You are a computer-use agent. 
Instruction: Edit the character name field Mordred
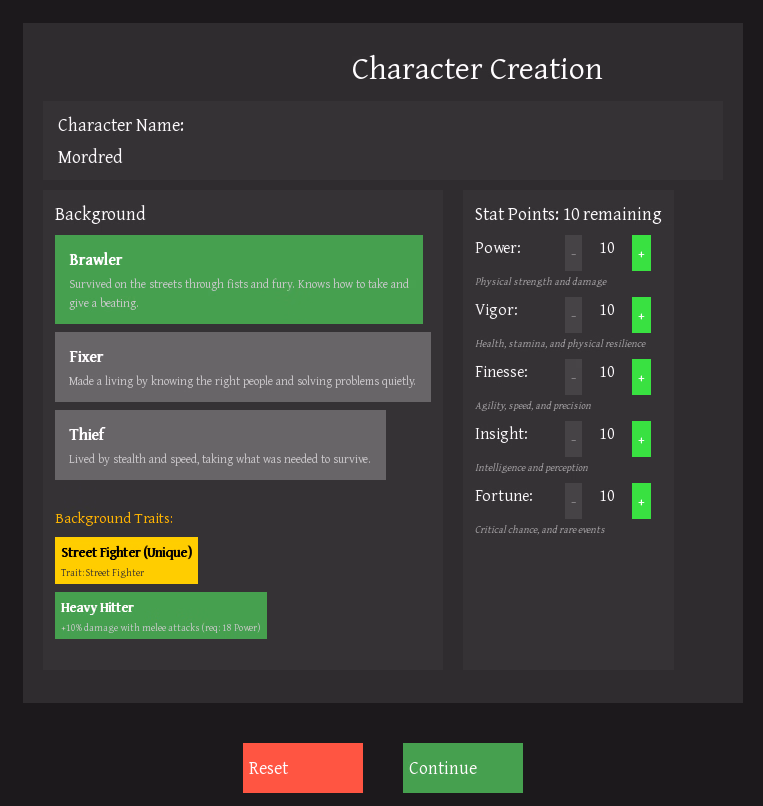click(90, 157)
